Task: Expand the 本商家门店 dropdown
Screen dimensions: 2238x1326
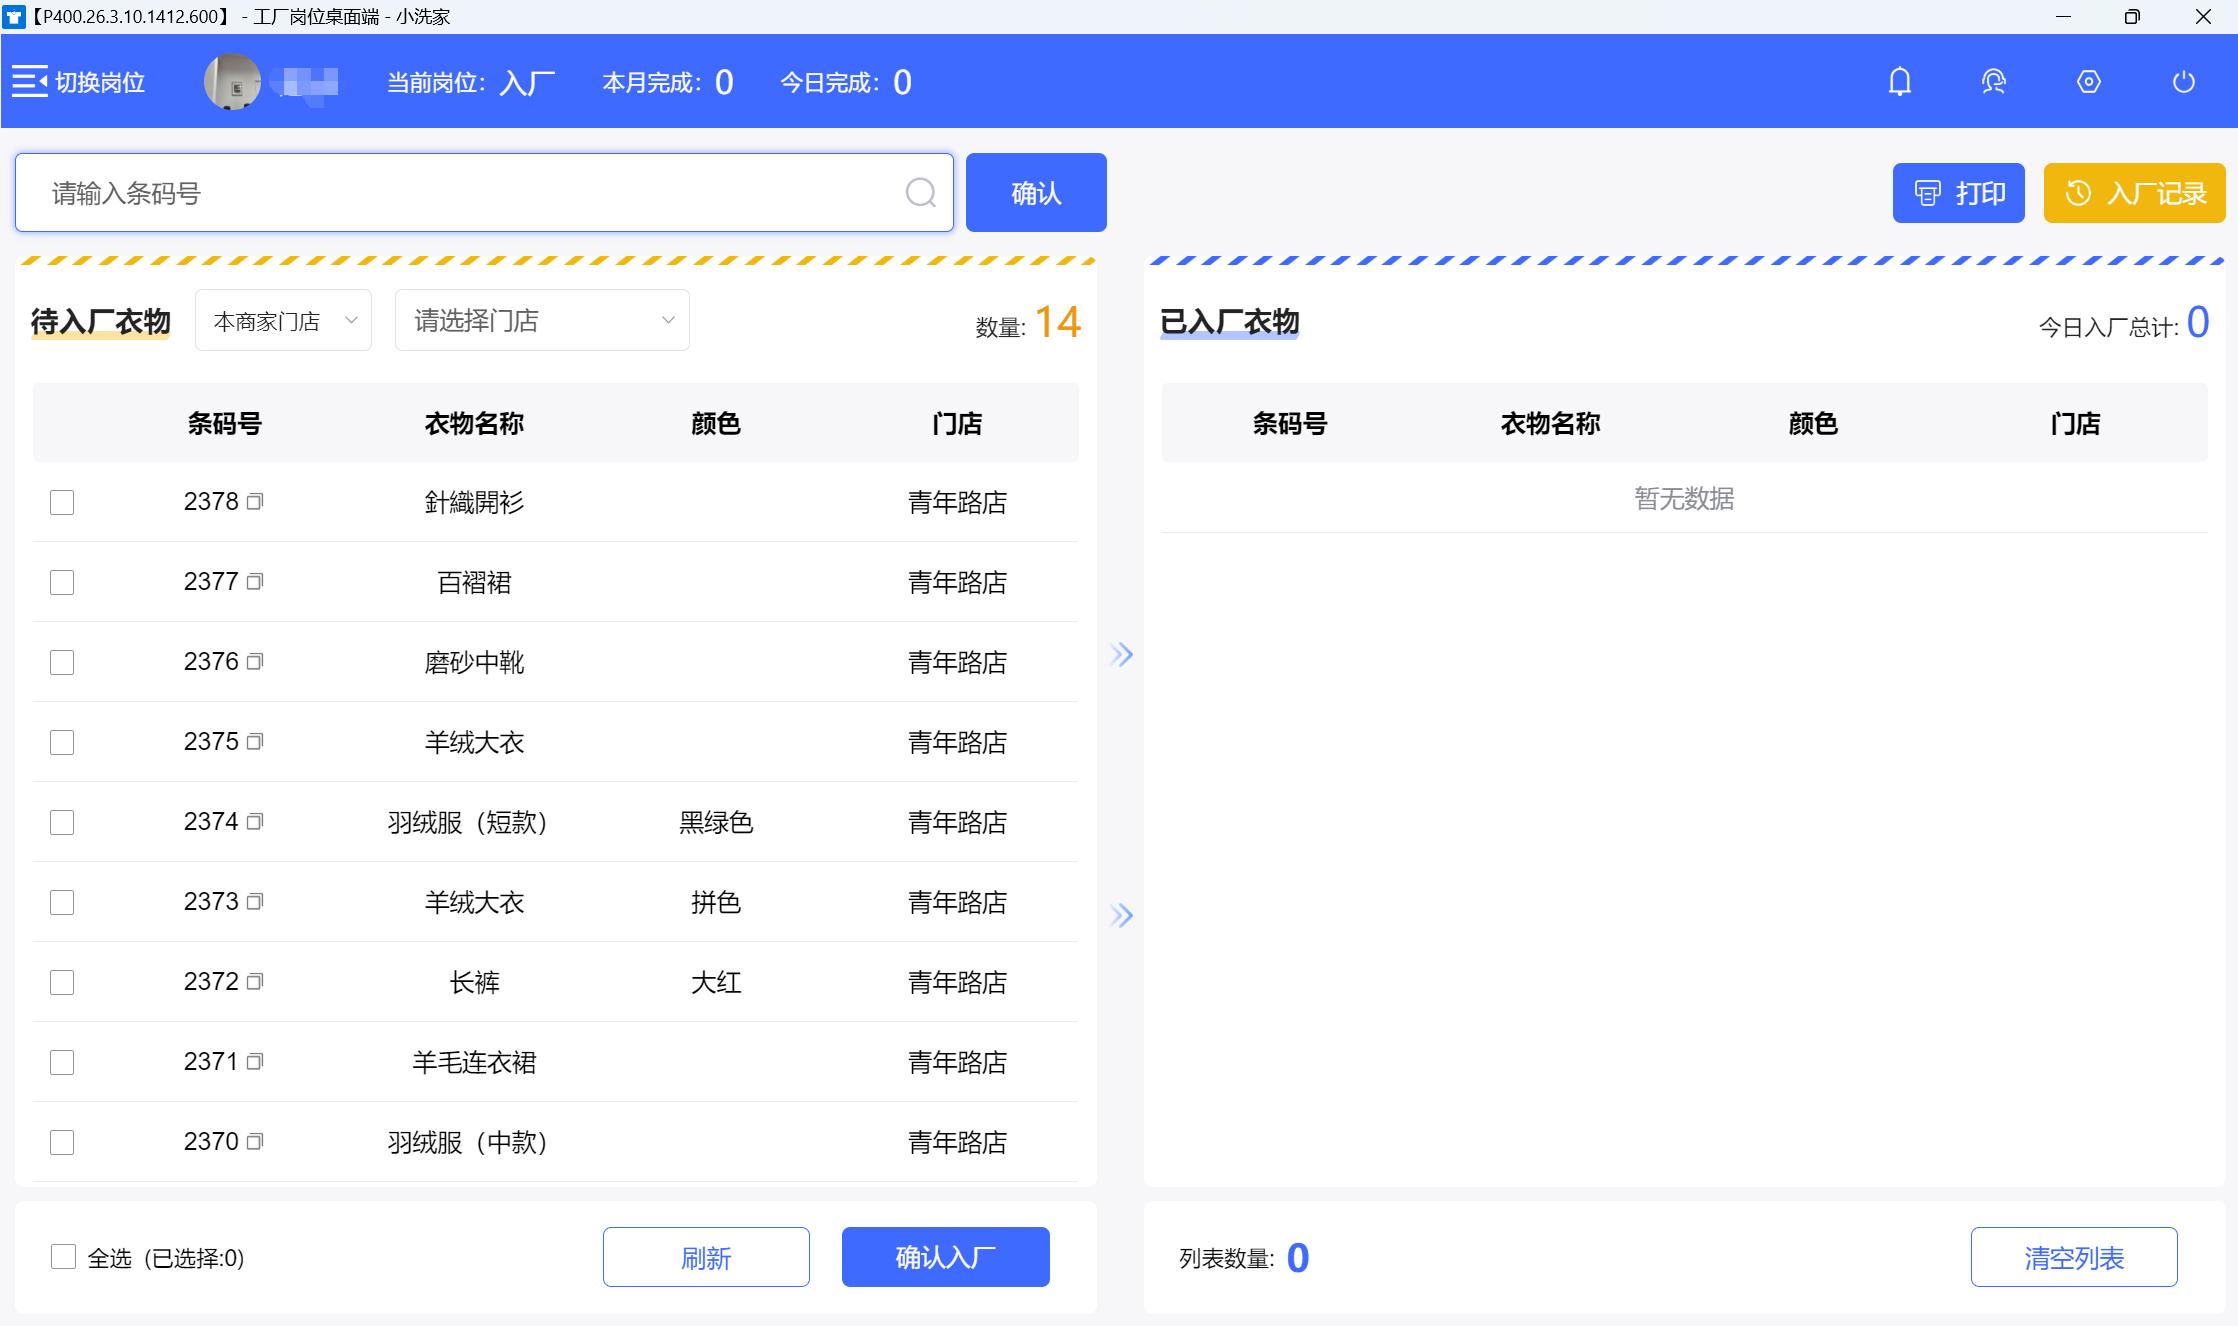Action: (x=283, y=321)
